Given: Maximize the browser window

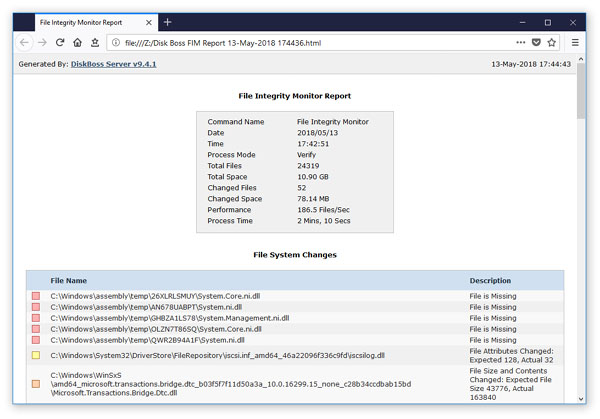Looking at the screenshot, I should 548,23.
